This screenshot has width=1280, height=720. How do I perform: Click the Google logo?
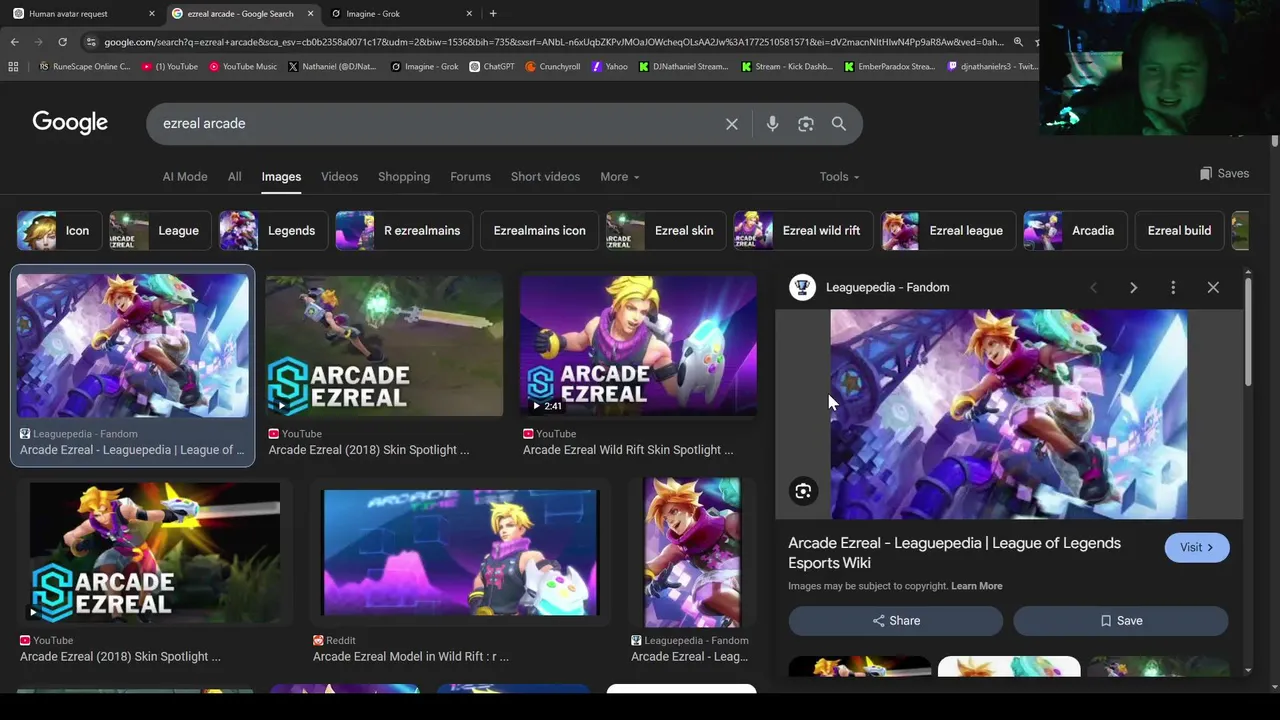point(70,122)
